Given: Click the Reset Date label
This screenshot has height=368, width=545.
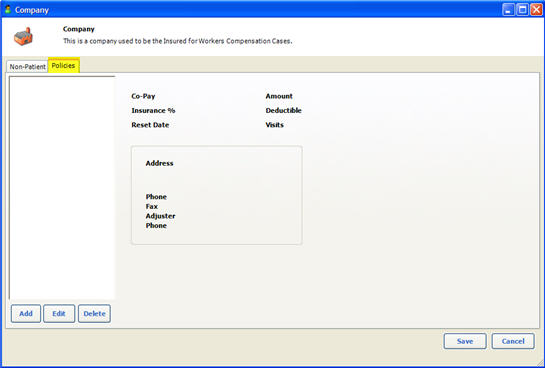Looking at the screenshot, I should pyautogui.click(x=150, y=125).
